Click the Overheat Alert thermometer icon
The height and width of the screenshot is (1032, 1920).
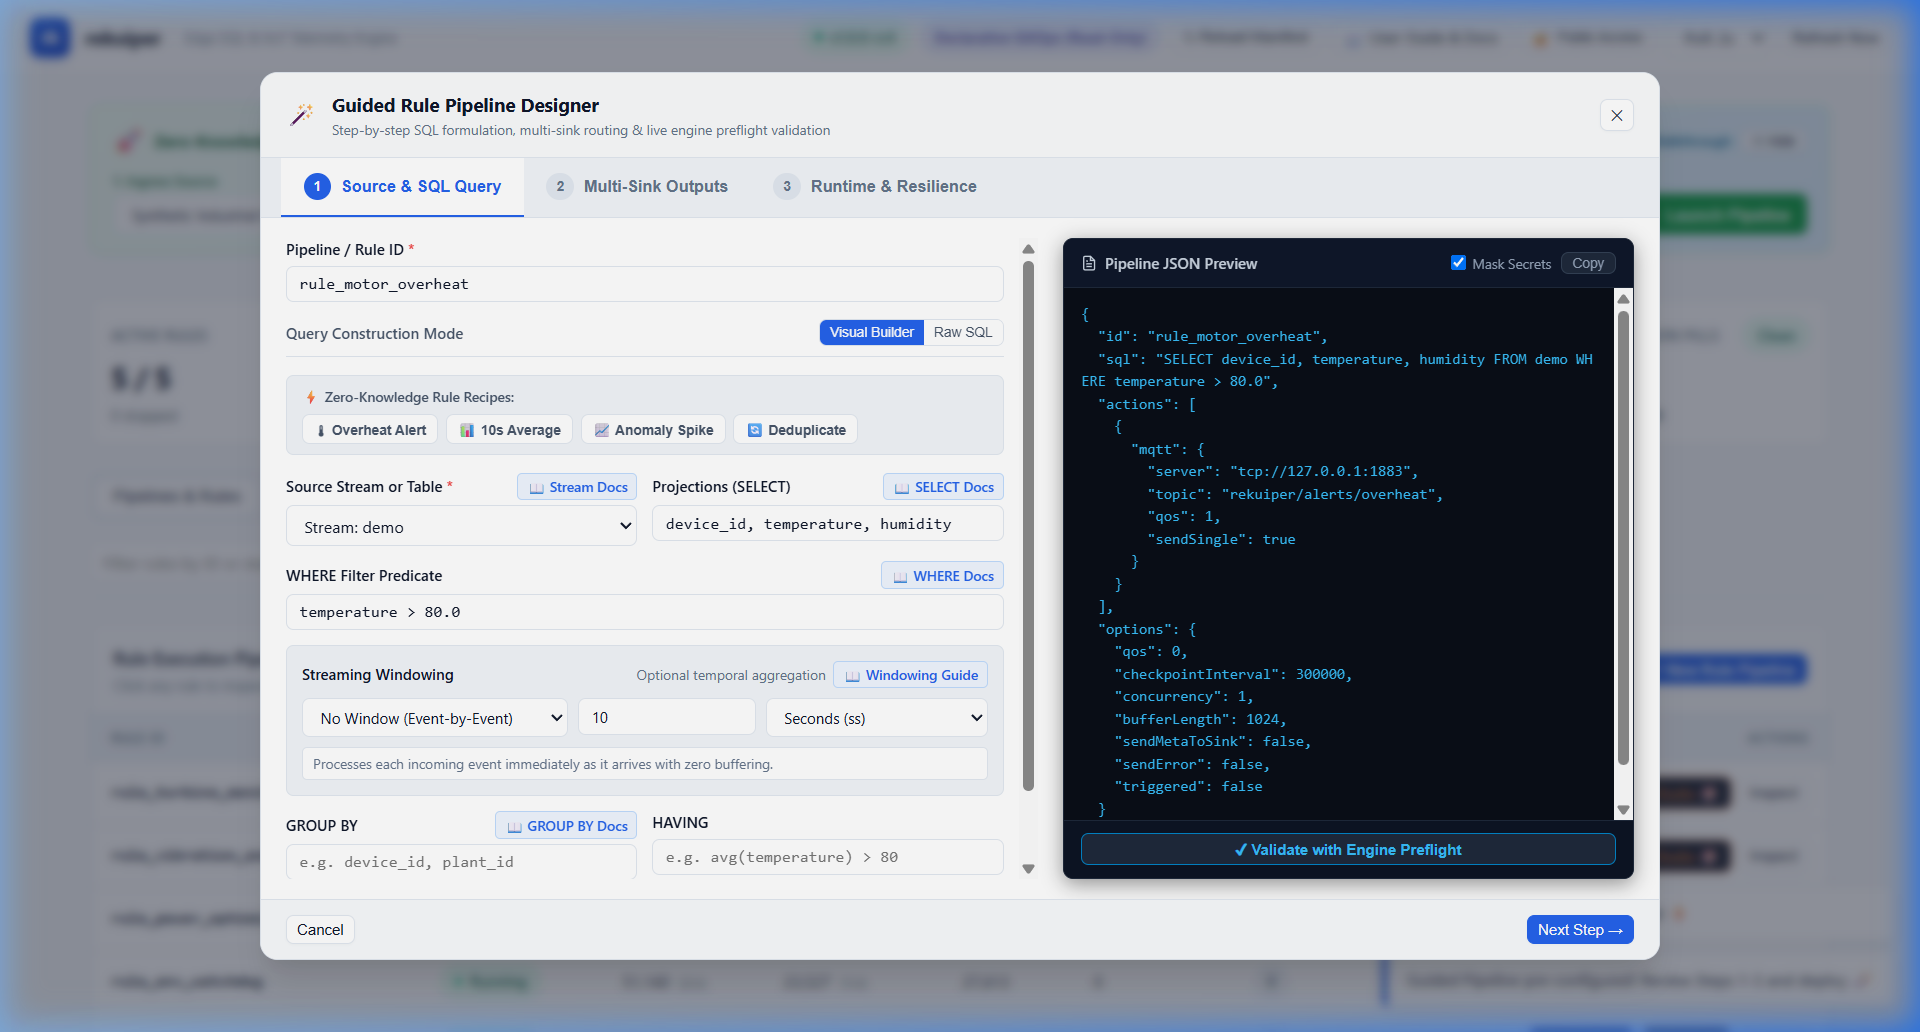tap(320, 430)
